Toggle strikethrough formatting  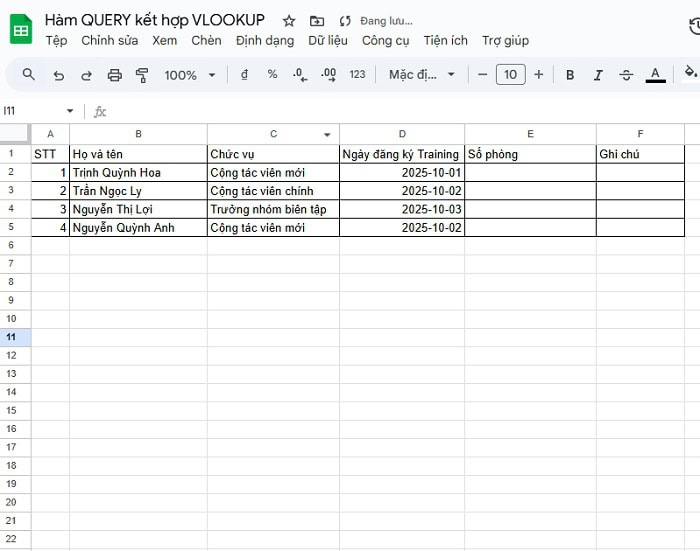pyautogui.click(x=626, y=75)
